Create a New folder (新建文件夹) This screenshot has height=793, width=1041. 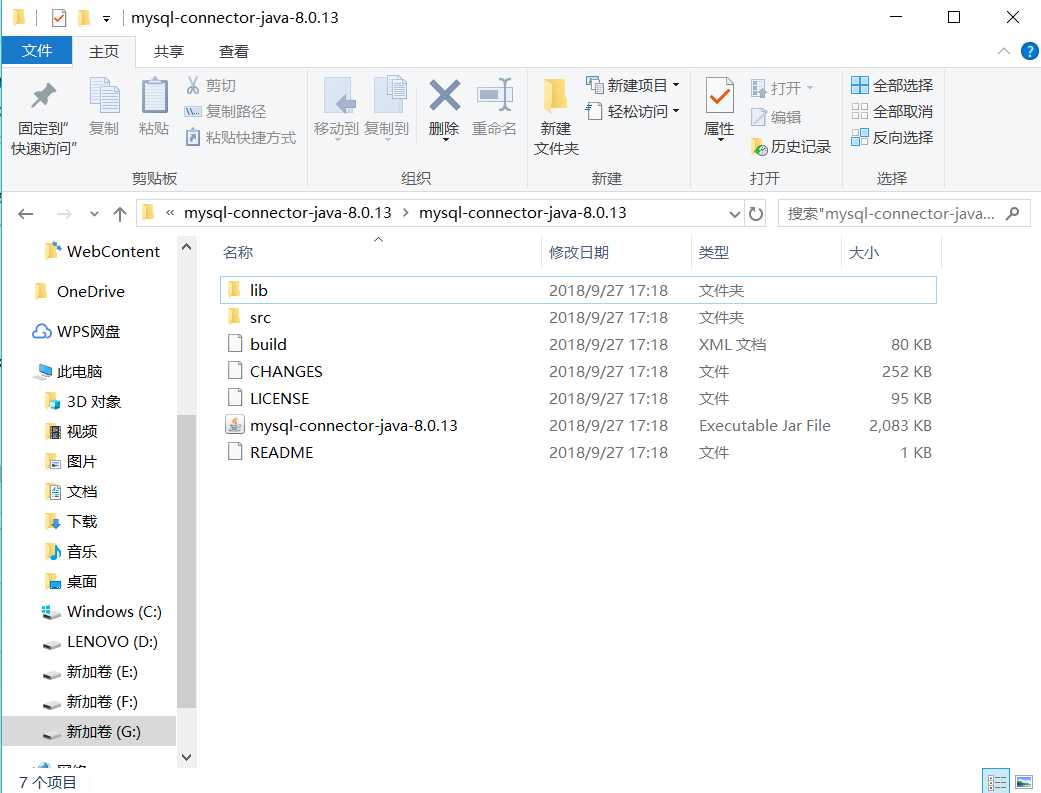[x=556, y=118]
